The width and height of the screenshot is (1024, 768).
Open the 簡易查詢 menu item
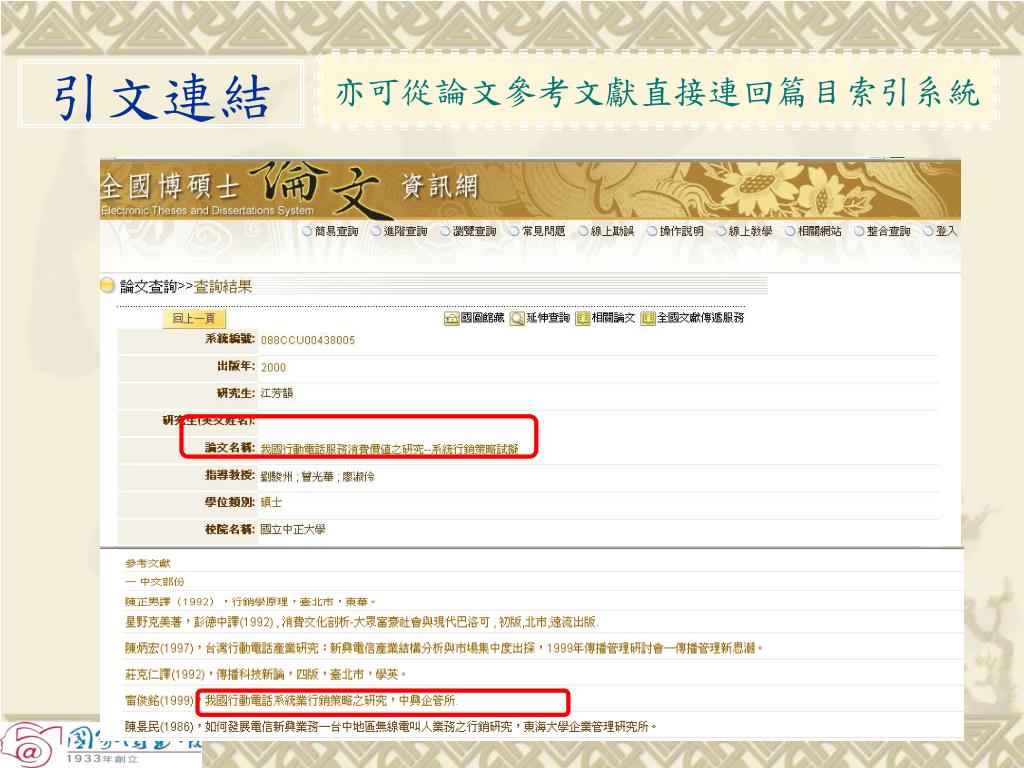[336, 231]
